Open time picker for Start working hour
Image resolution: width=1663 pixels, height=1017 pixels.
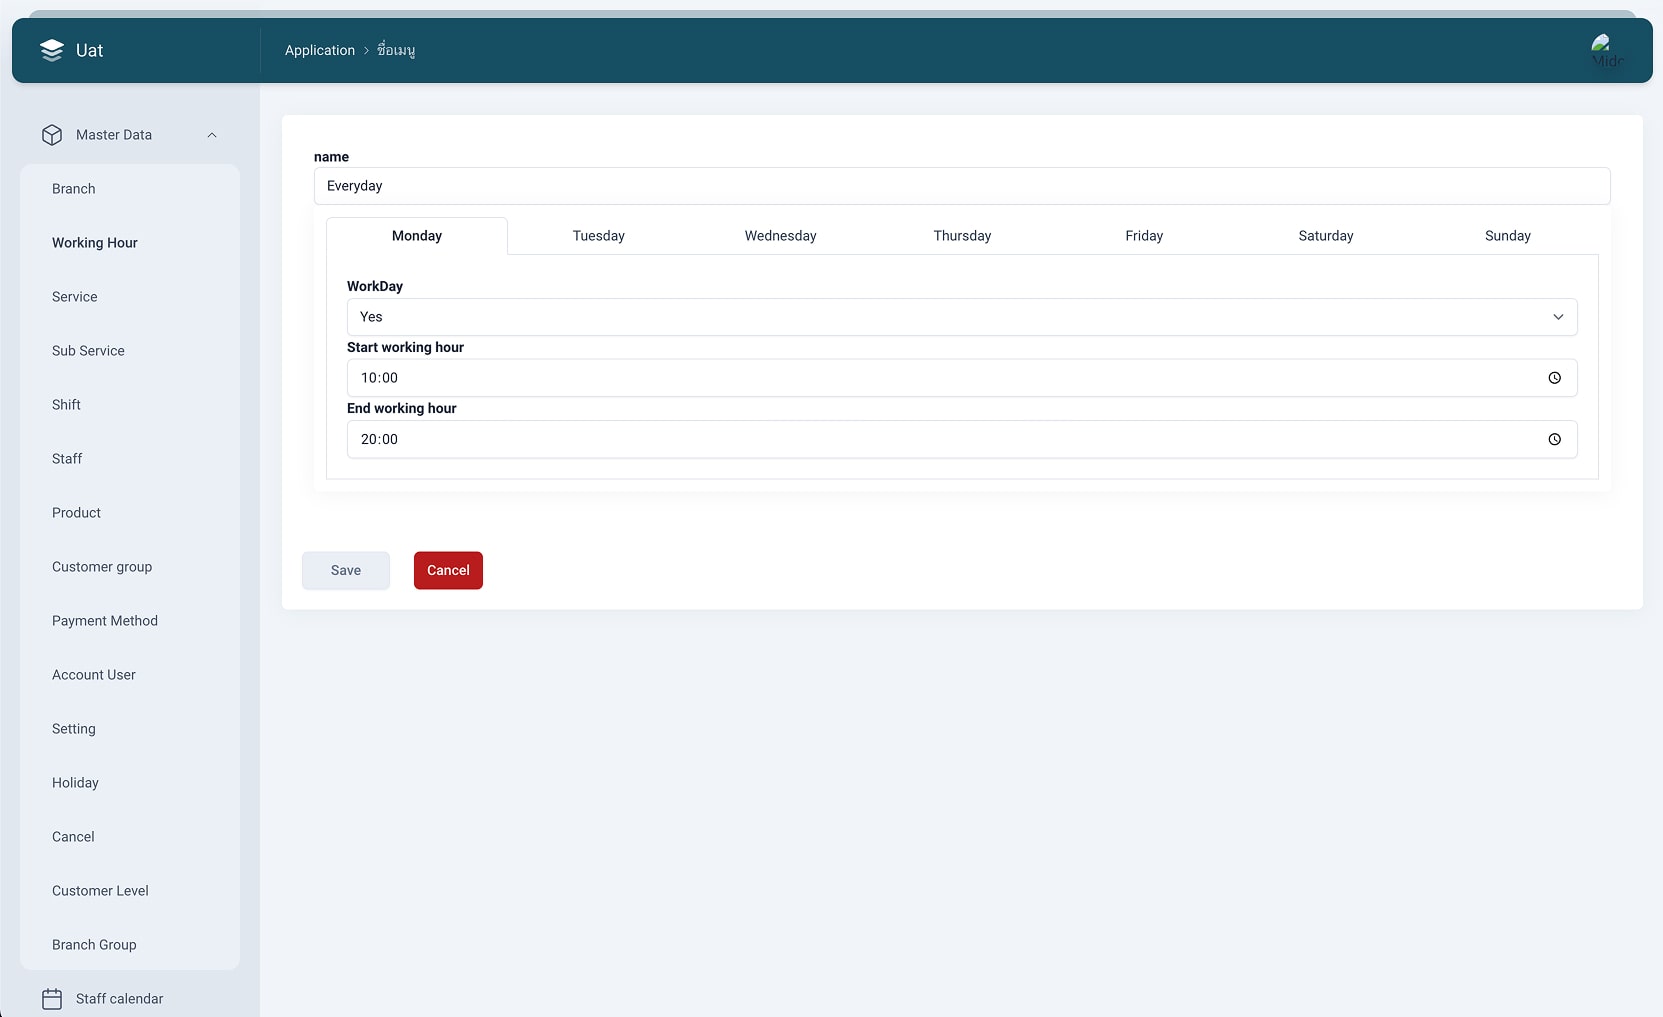(1554, 378)
